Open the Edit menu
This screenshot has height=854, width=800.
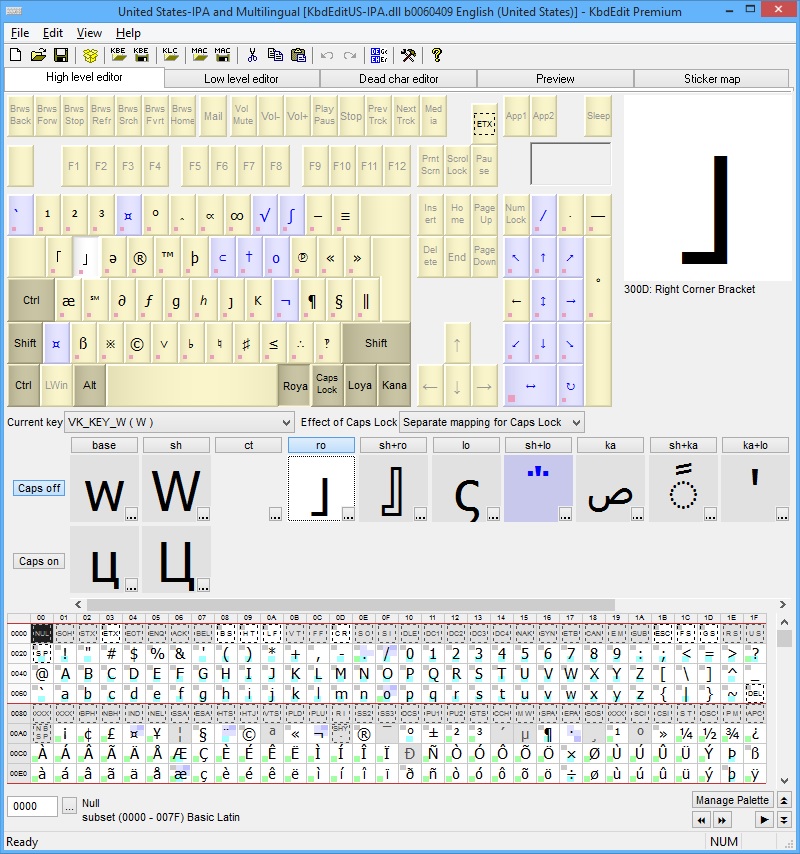(53, 33)
